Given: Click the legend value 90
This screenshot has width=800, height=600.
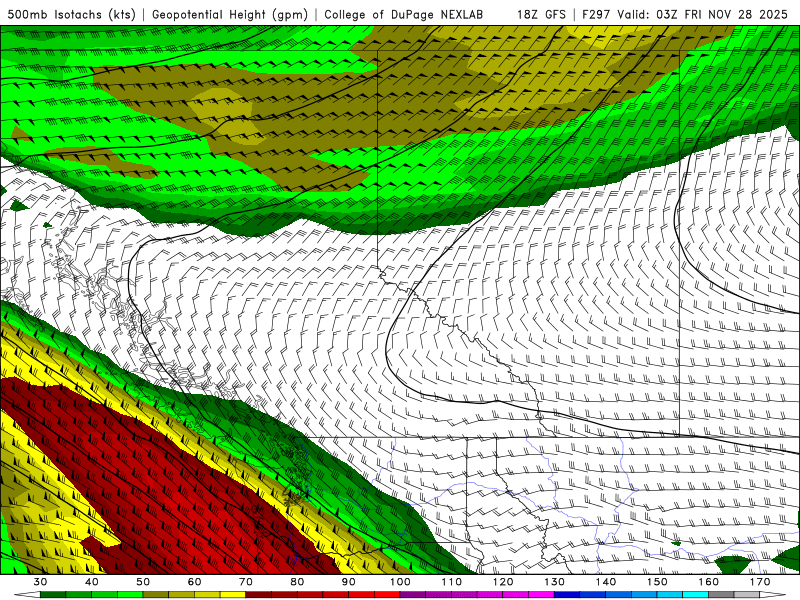Looking at the screenshot, I should tap(349, 582).
